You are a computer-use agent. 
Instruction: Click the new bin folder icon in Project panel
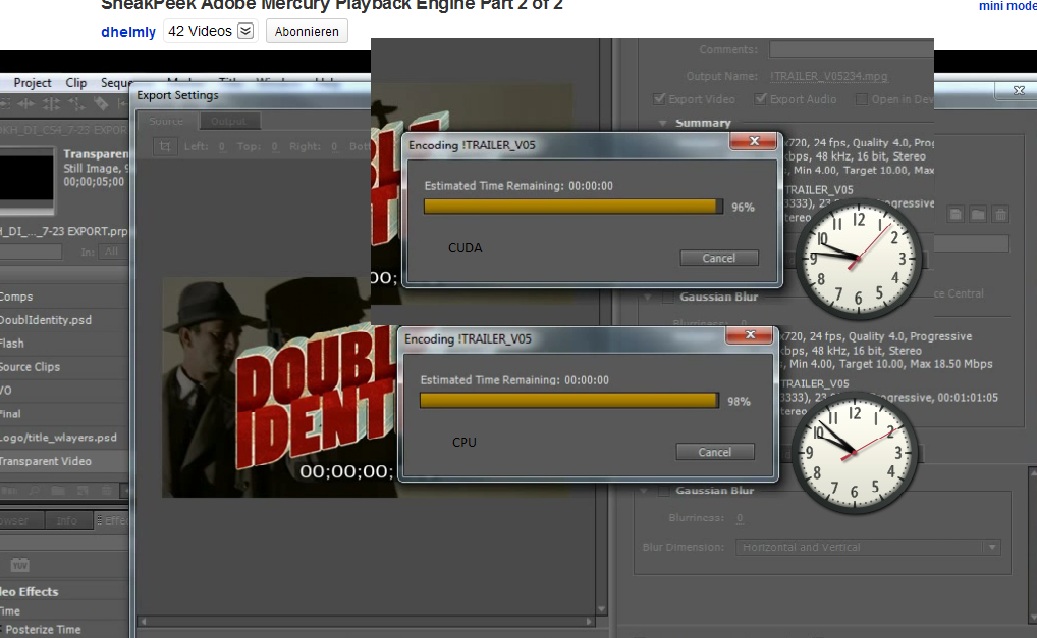click(58, 491)
